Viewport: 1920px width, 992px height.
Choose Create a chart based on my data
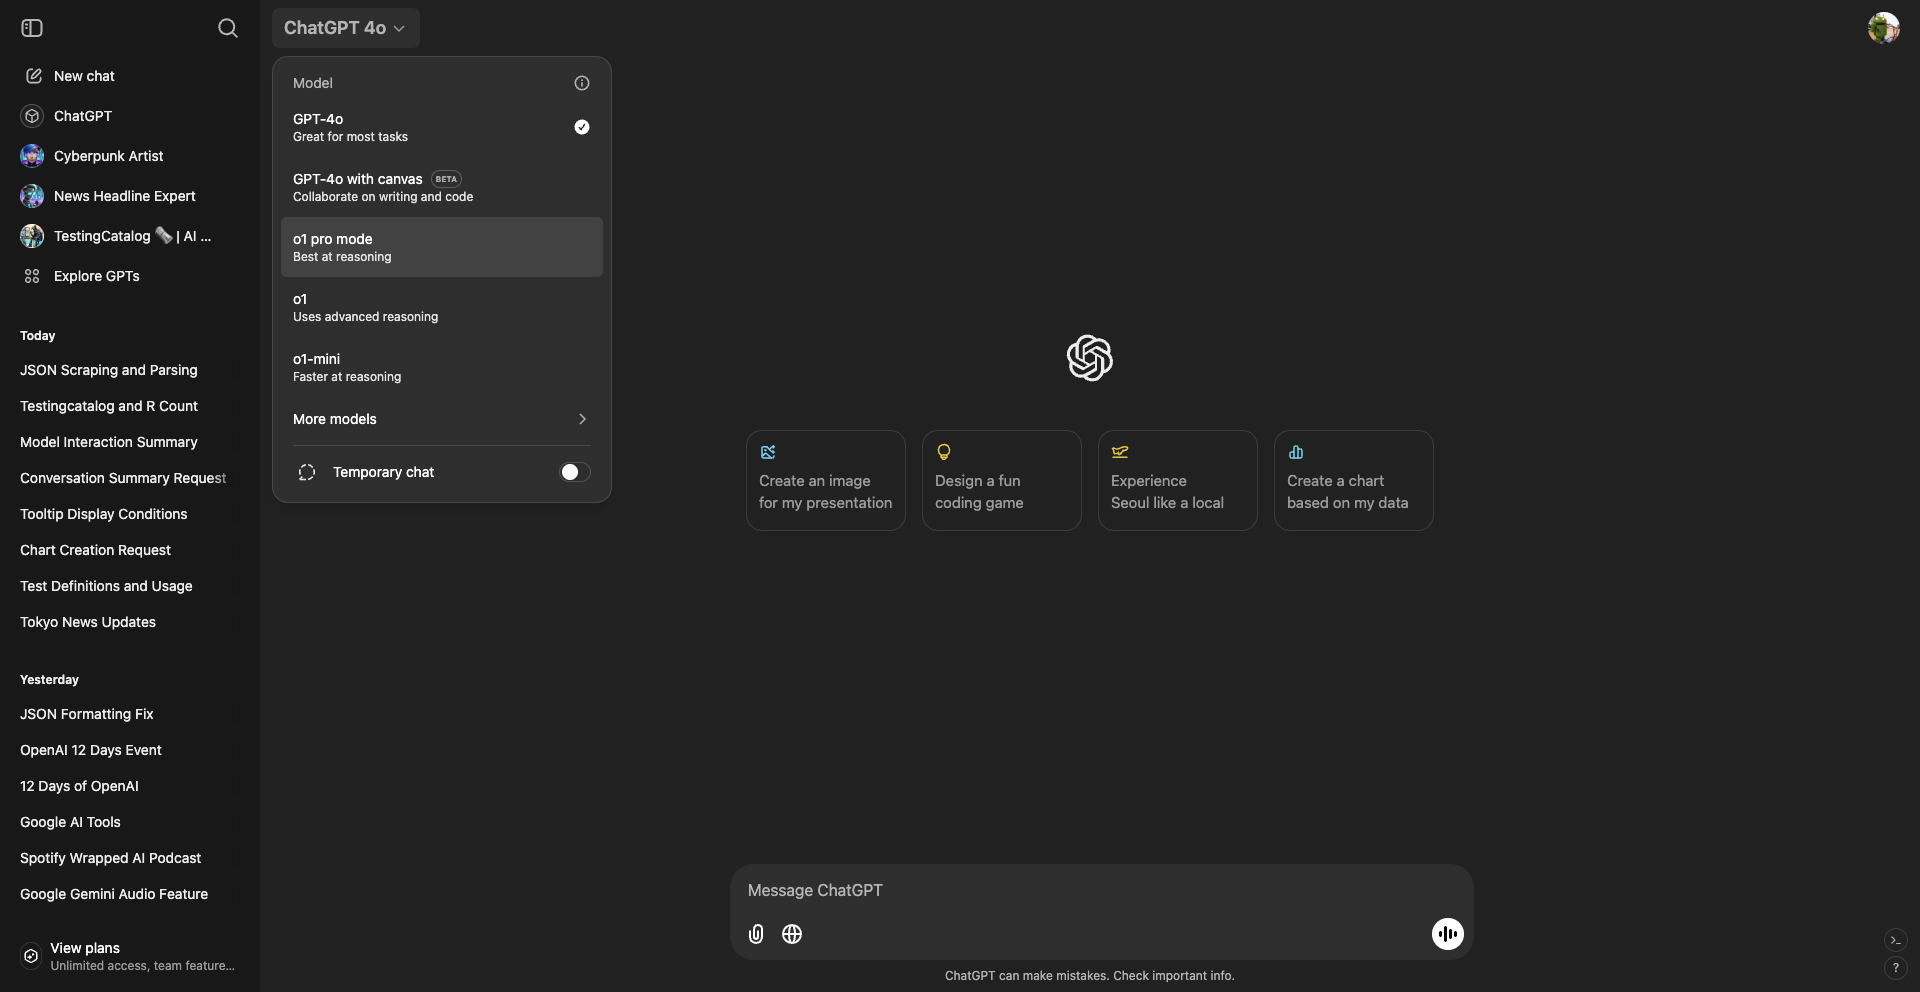pyautogui.click(x=1354, y=480)
